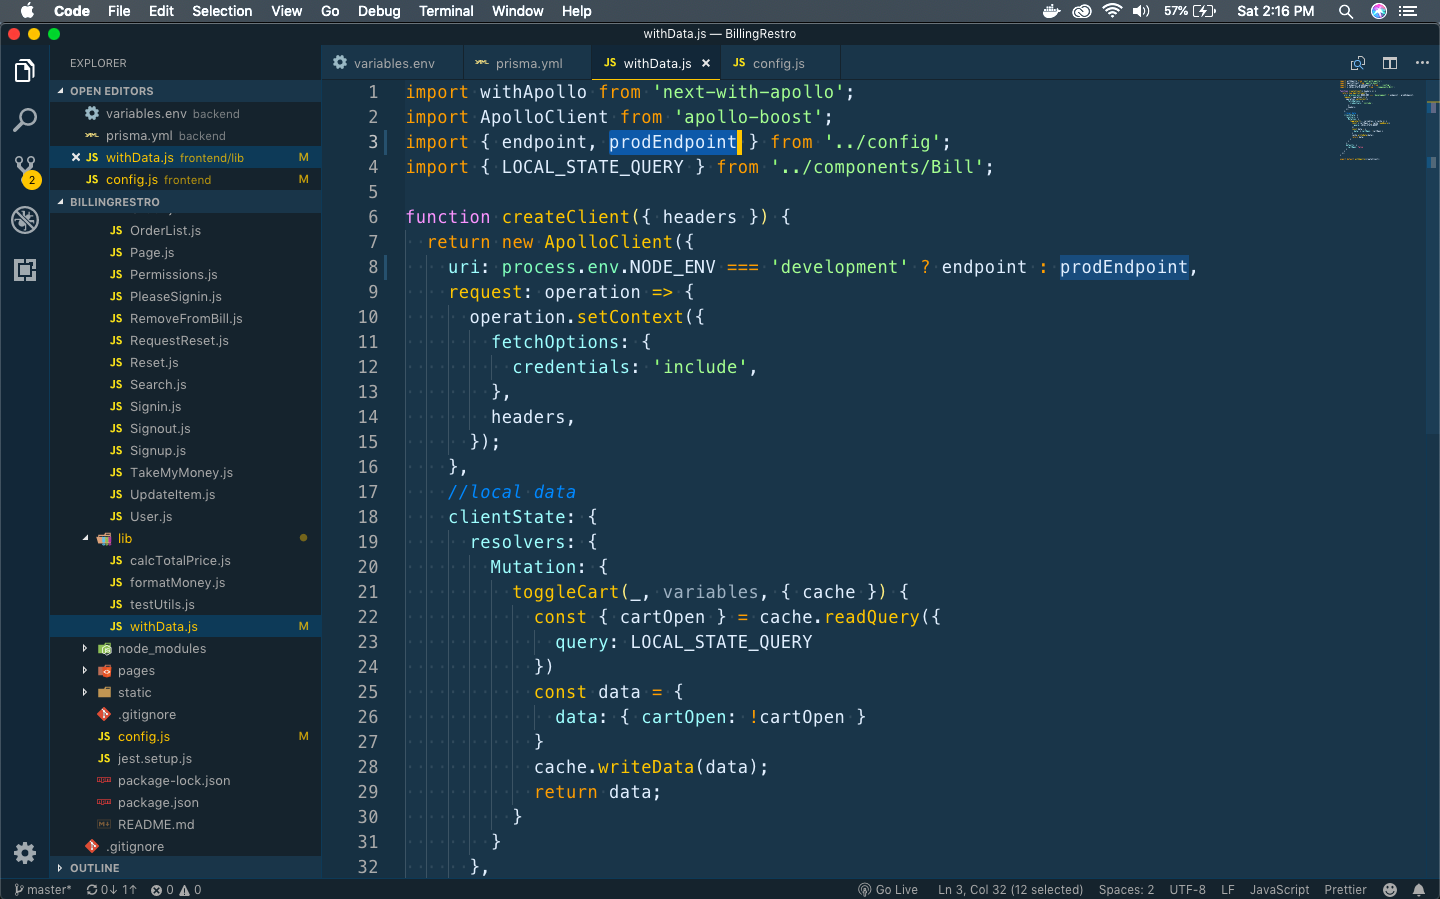Open macOS Spotlight search icon
The height and width of the screenshot is (899, 1440).
point(1346,11)
